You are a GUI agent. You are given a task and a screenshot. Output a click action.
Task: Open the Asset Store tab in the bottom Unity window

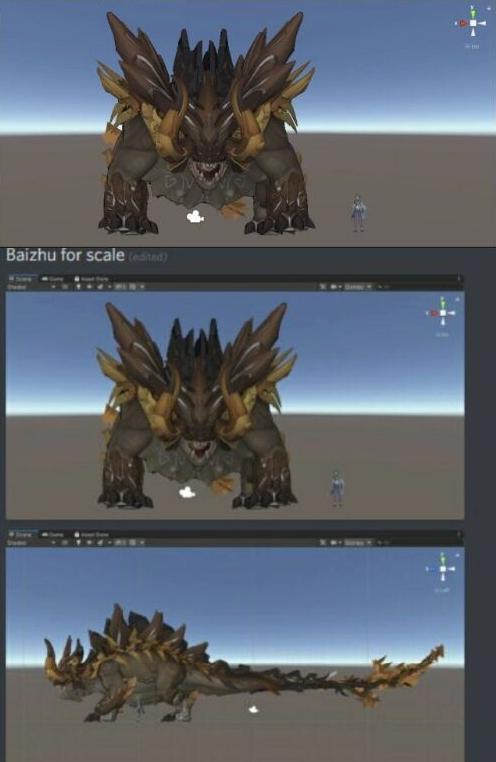91,535
